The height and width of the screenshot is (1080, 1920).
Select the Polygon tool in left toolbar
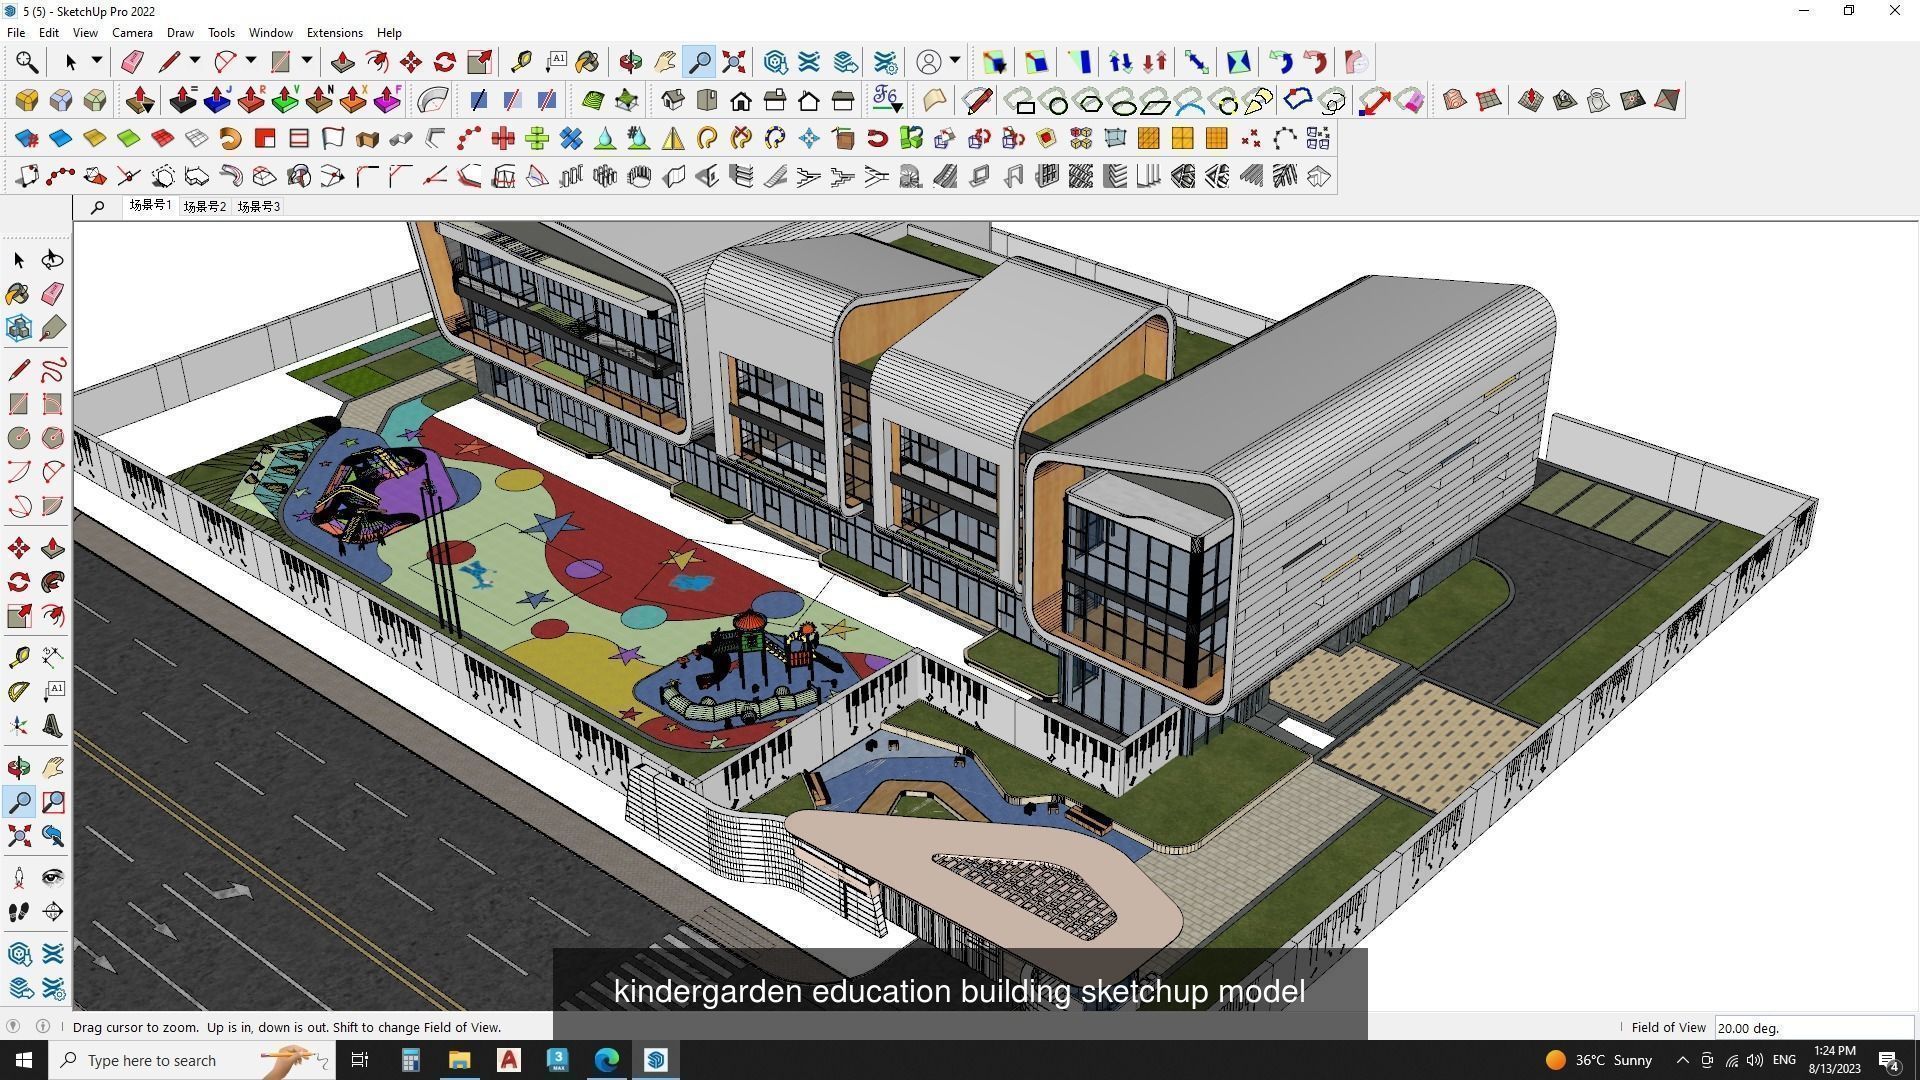click(x=53, y=438)
